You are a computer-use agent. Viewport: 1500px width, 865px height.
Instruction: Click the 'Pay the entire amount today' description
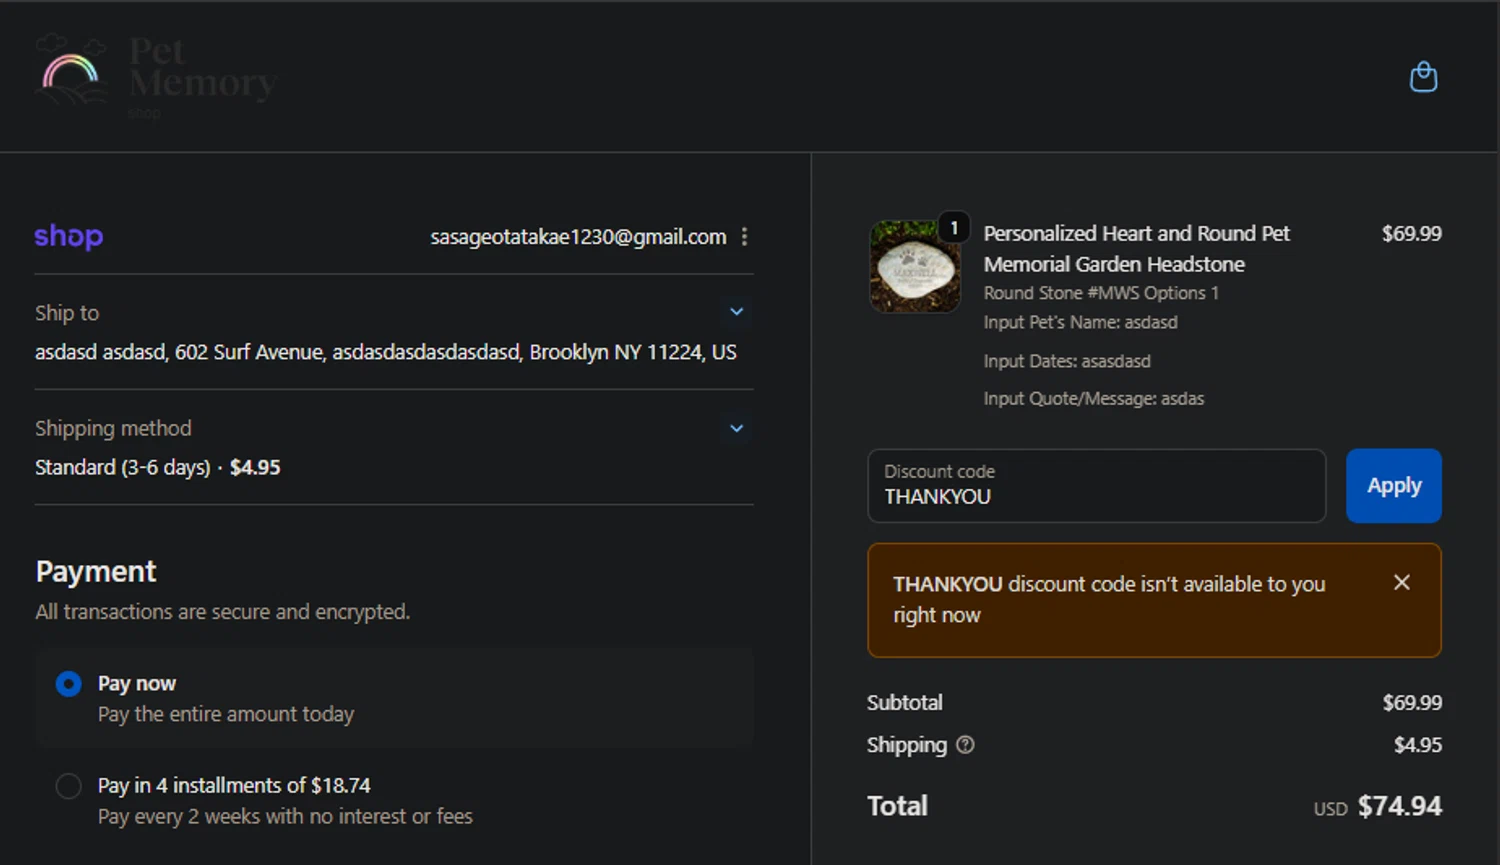[226, 715]
